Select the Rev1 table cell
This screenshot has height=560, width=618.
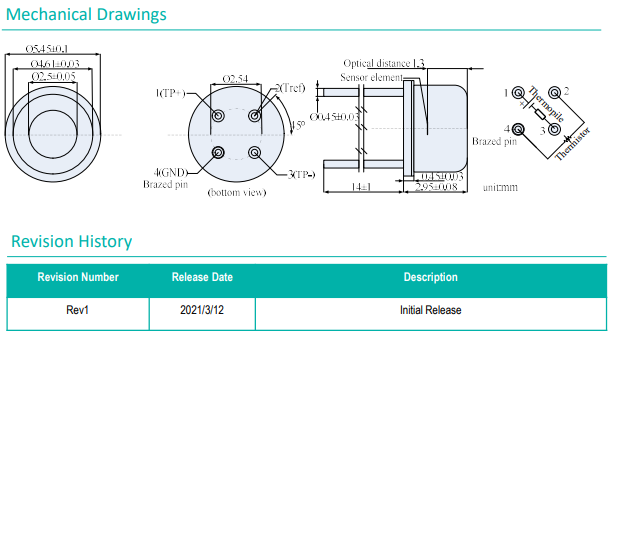[78, 311]
